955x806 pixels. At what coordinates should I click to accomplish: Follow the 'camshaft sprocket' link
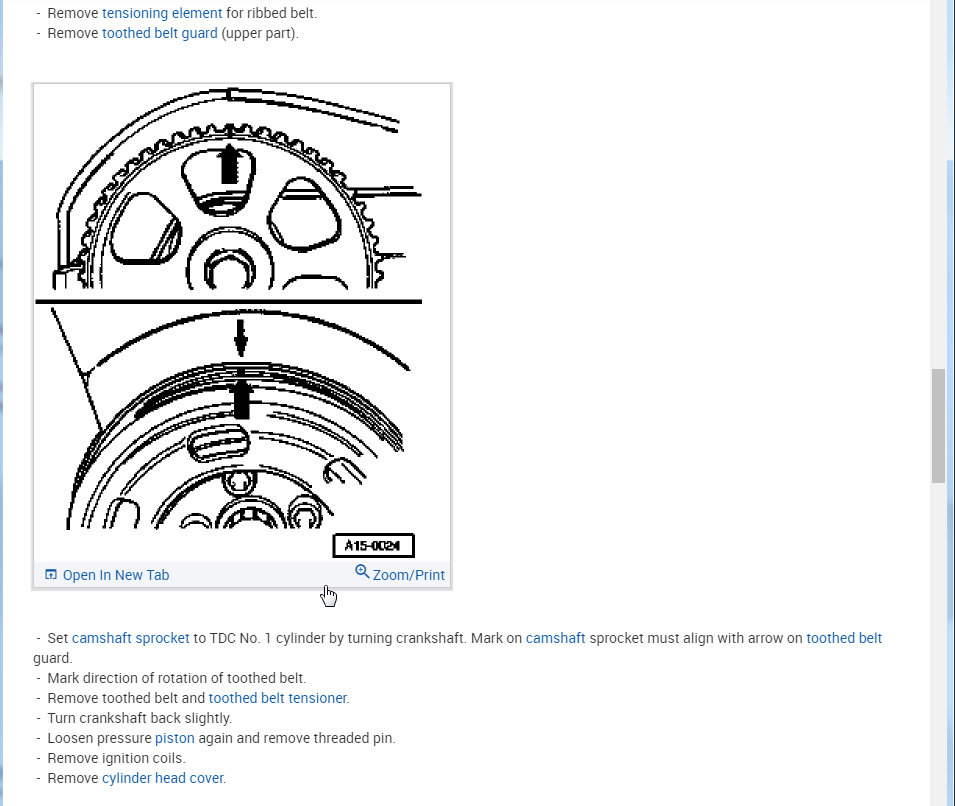coord(131,638)
